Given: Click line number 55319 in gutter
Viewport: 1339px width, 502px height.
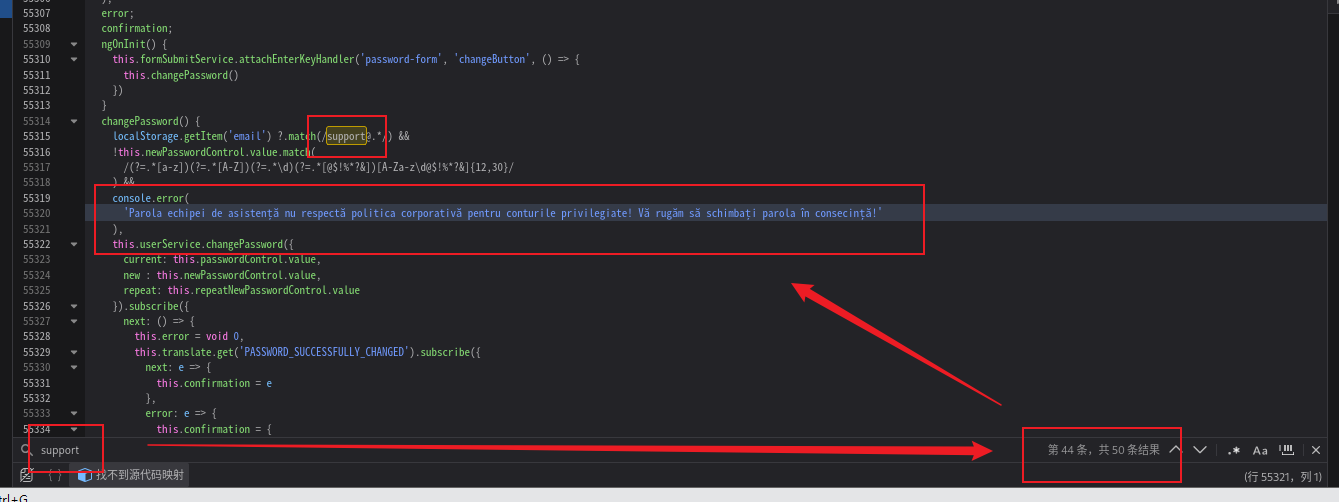Looking at the screenshot, I should pyautogui.click(x=37, y=198).
